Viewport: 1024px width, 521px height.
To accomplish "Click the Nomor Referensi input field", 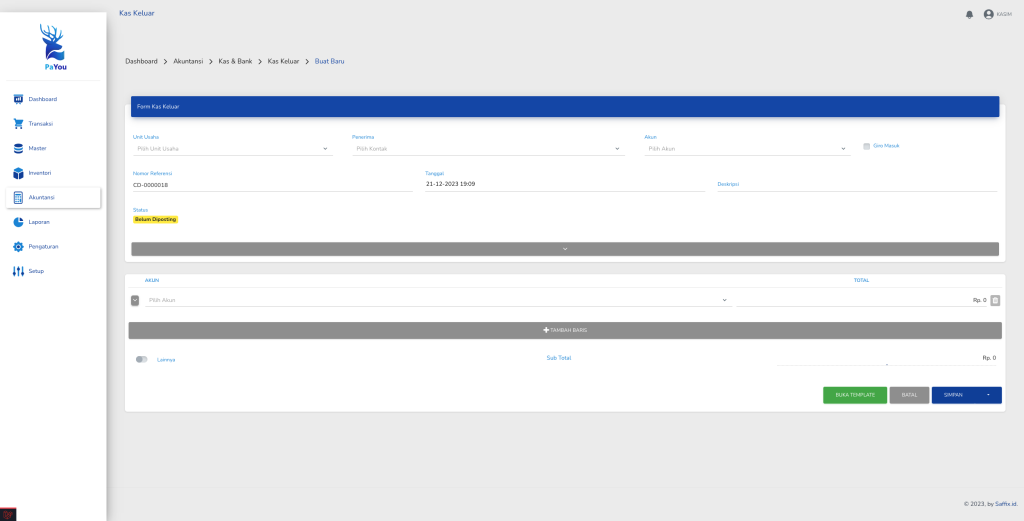I will (272, 185).
